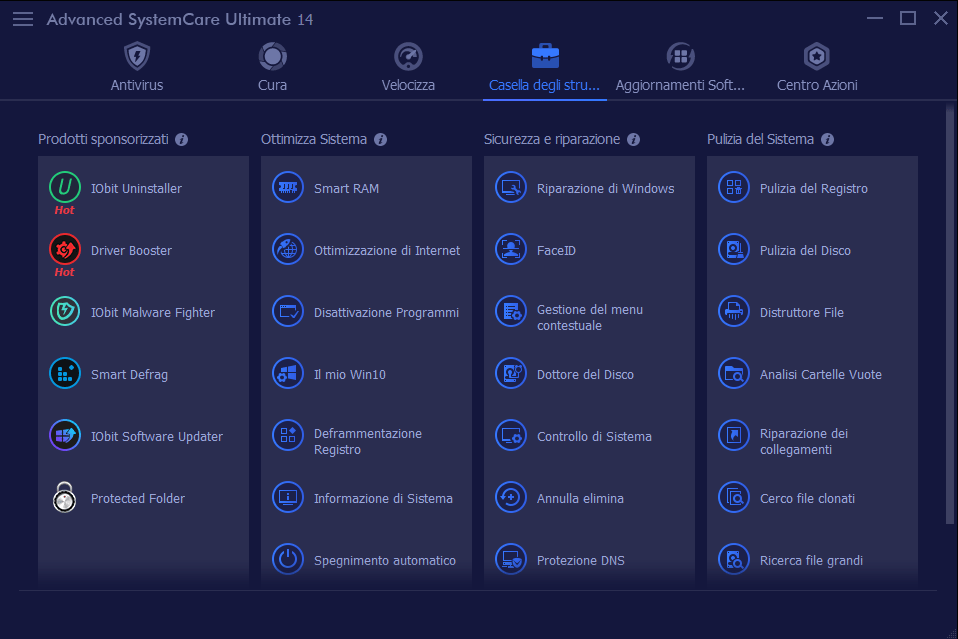Open Analisi Cartelle Vuote icon
The height and width of the screenshot is (639, 958).
tap(734, 373)
